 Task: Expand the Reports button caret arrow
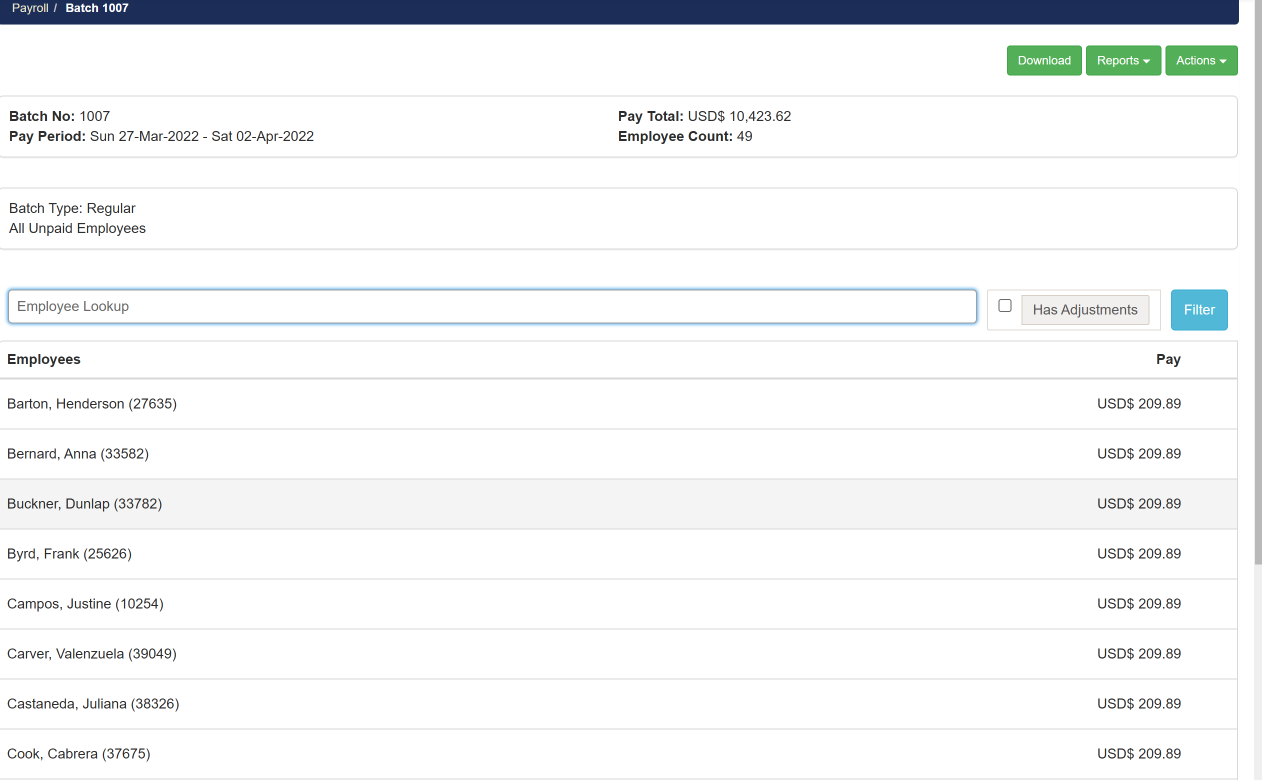click(x=1145, y=60)
